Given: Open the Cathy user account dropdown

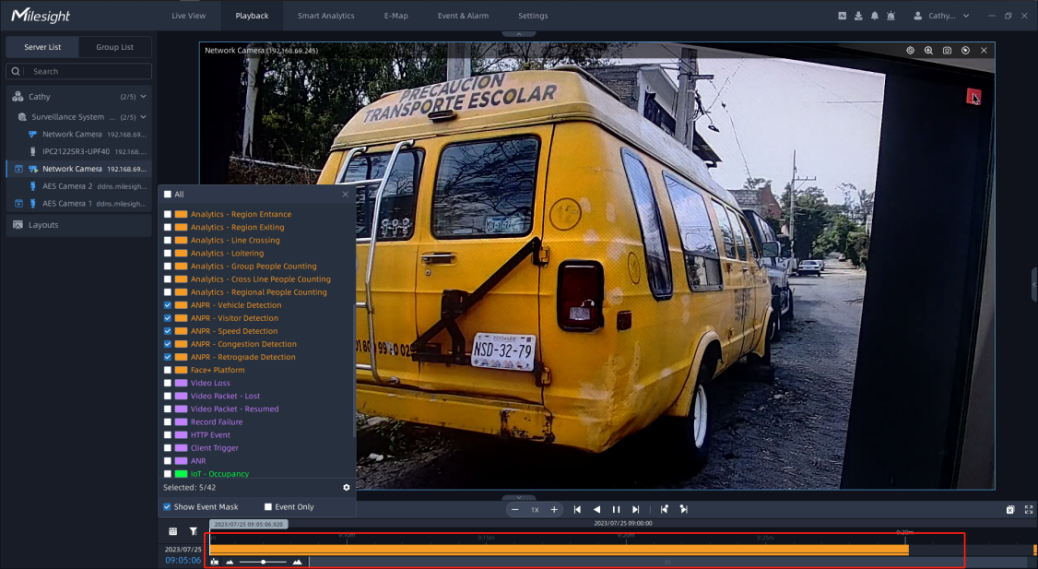Looking at the screenshot, I should pos(966,16).
